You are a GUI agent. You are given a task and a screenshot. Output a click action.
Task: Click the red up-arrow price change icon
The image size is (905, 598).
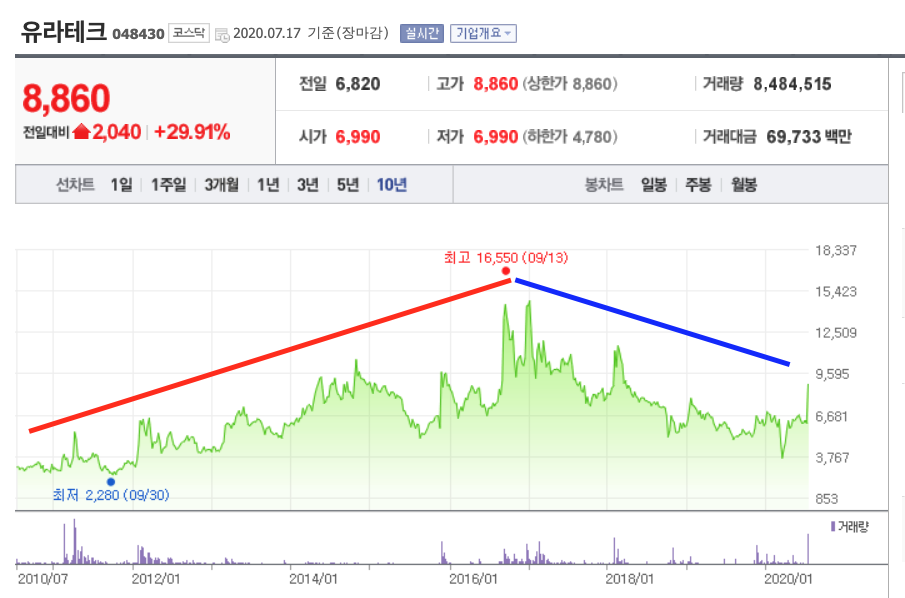pos(81,132)
